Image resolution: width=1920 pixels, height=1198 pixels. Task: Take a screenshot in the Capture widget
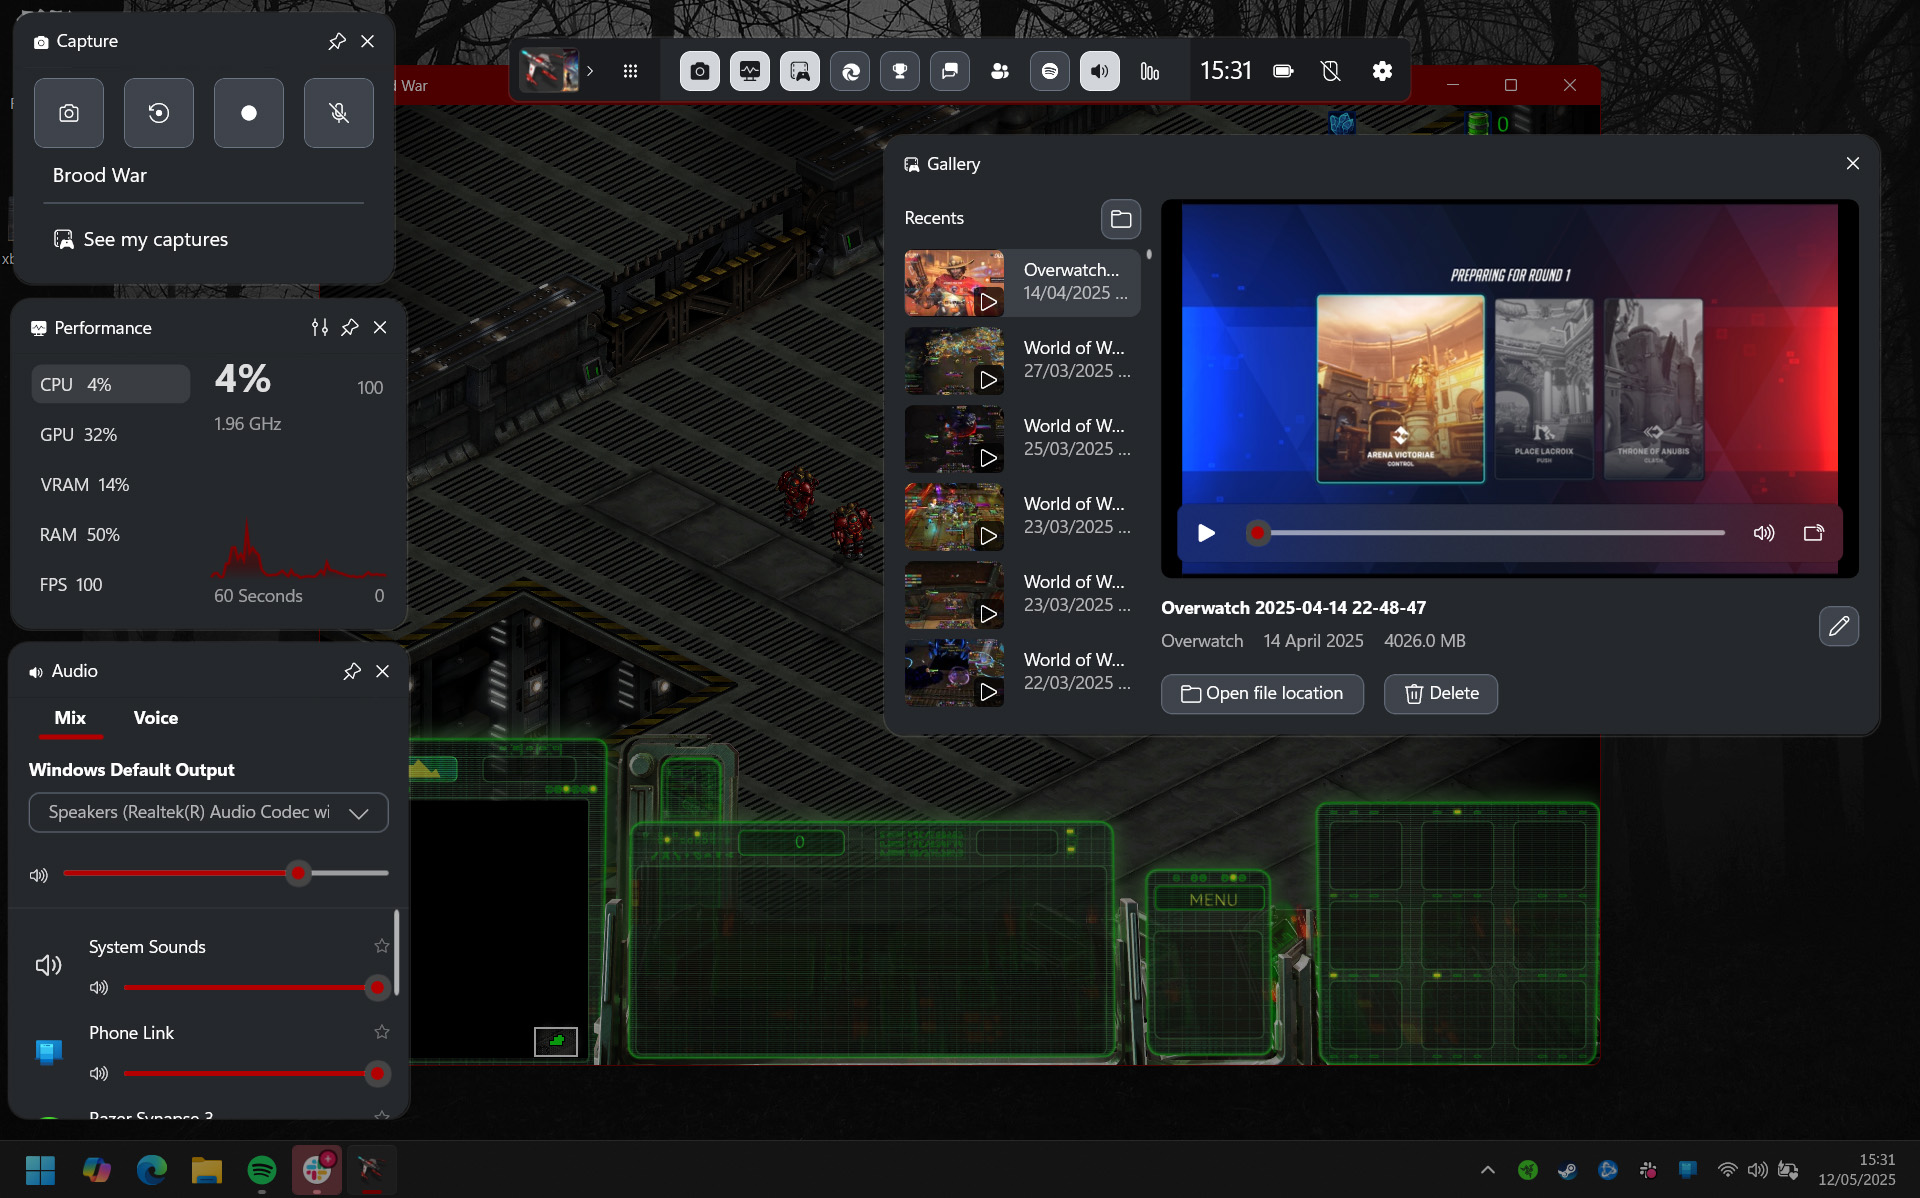point(69,113)
